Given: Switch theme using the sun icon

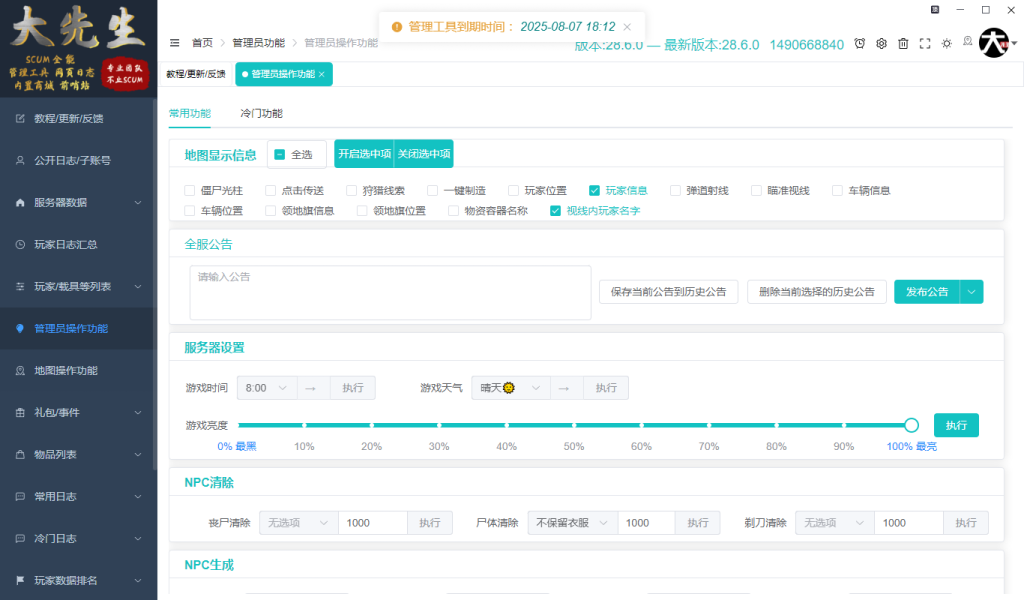Looking at the screenshot, I should (946, 43).
